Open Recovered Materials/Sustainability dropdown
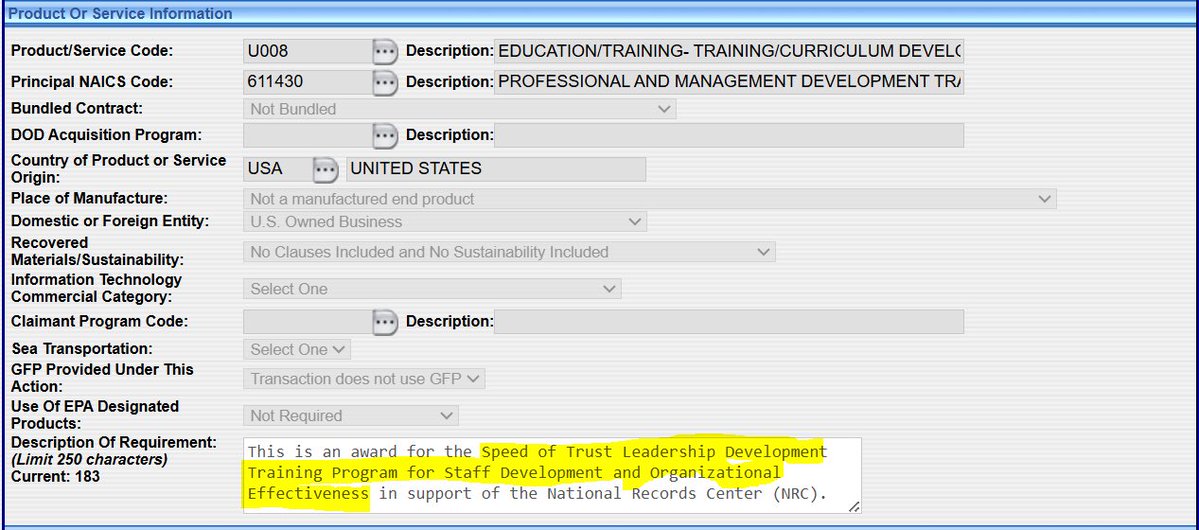 (x=509, y=252)
